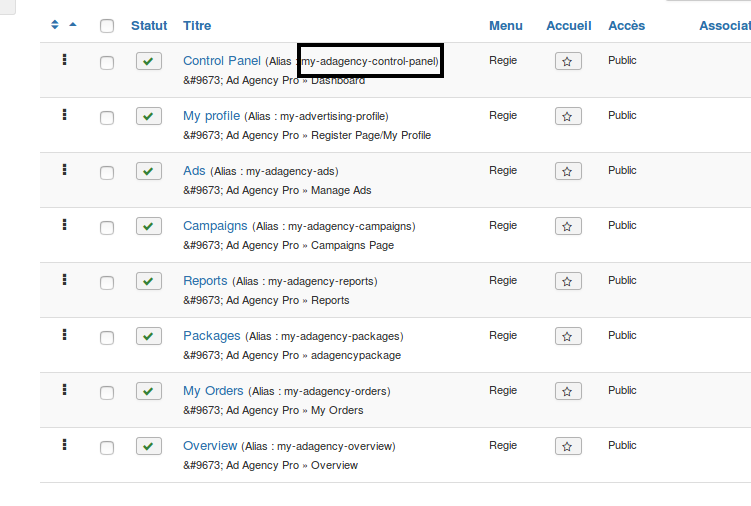Open the My Orders menu item
The image size is (751, 506).
click(x=213, y=391)
